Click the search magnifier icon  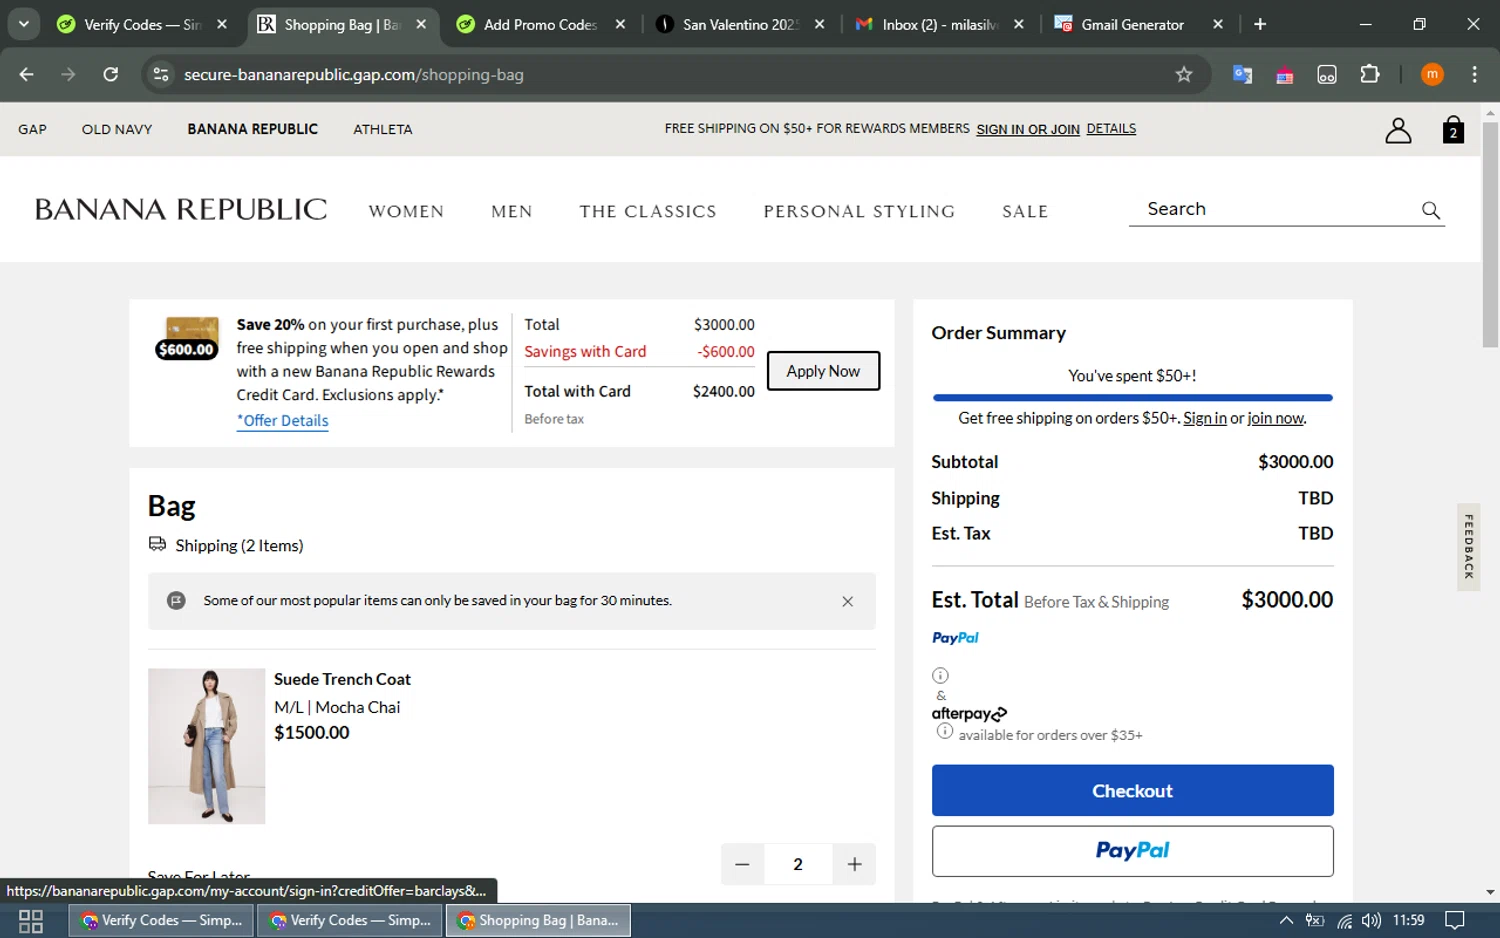coord(1431,210)
